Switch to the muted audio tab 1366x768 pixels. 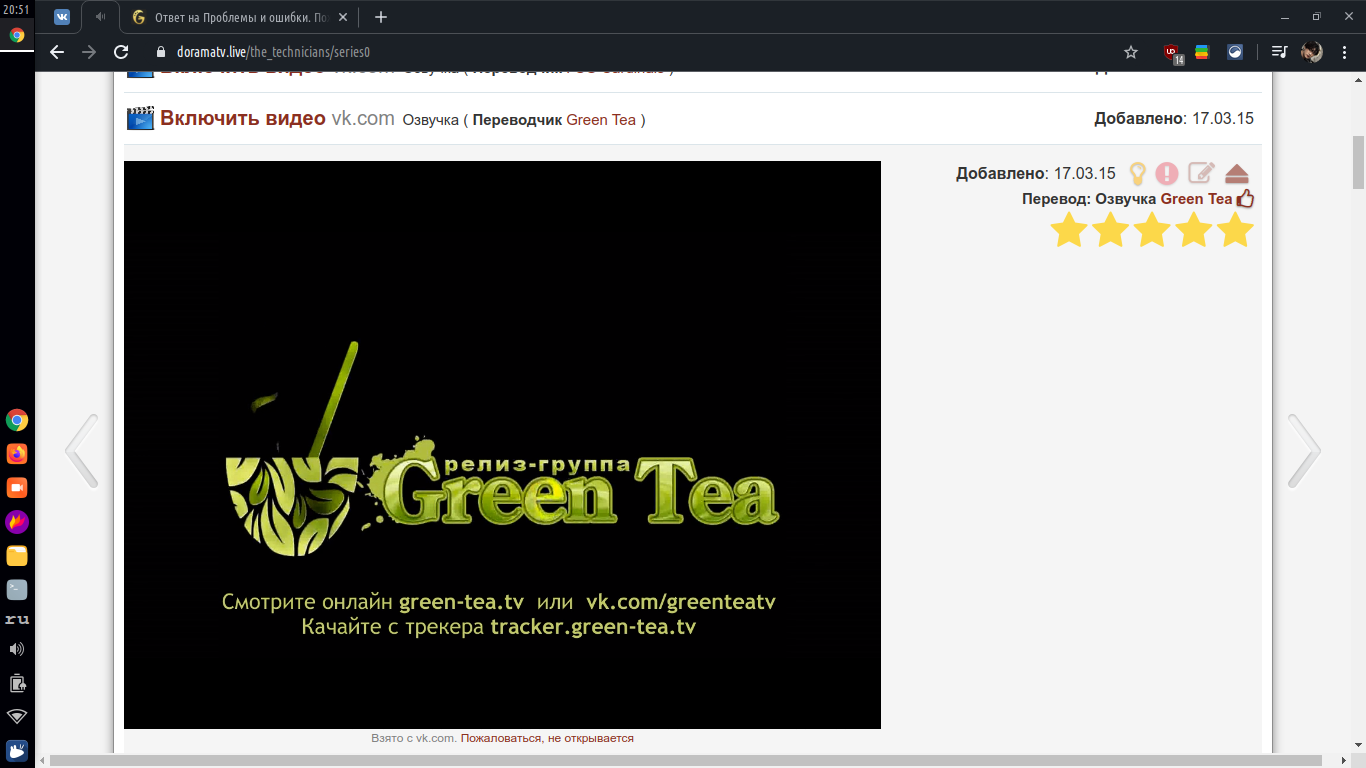click(x=100, y=17)
